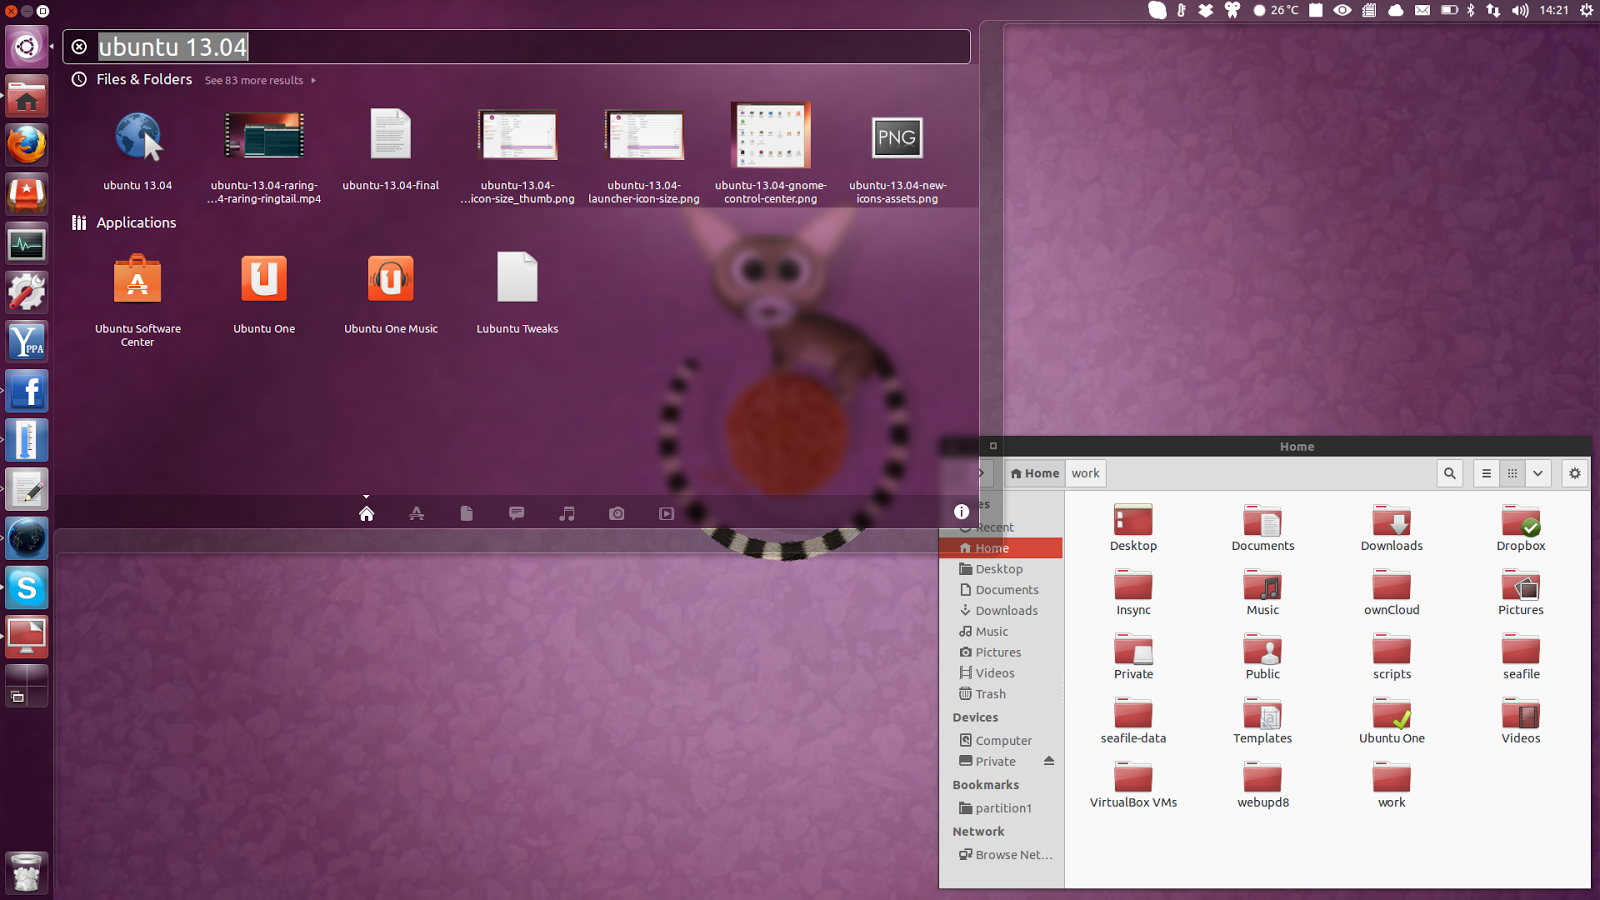Expand 'See 83 more results'

259,81
